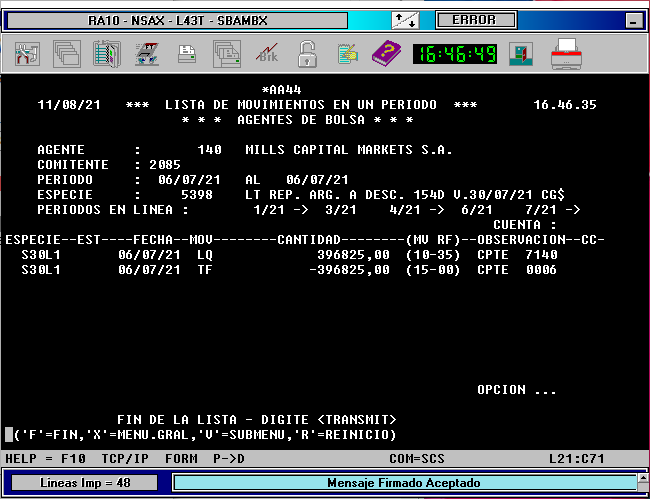Open the notebook list pages icon
The height and width of the screenshot is (499, 650).
[107, 54]
